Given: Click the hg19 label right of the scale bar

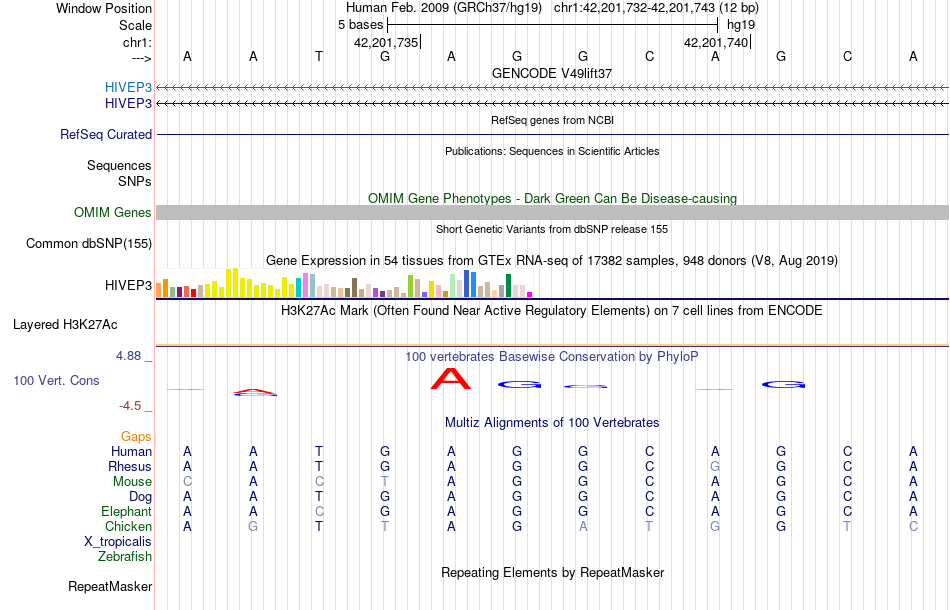Looking at the screenshot, I should 741,25.
